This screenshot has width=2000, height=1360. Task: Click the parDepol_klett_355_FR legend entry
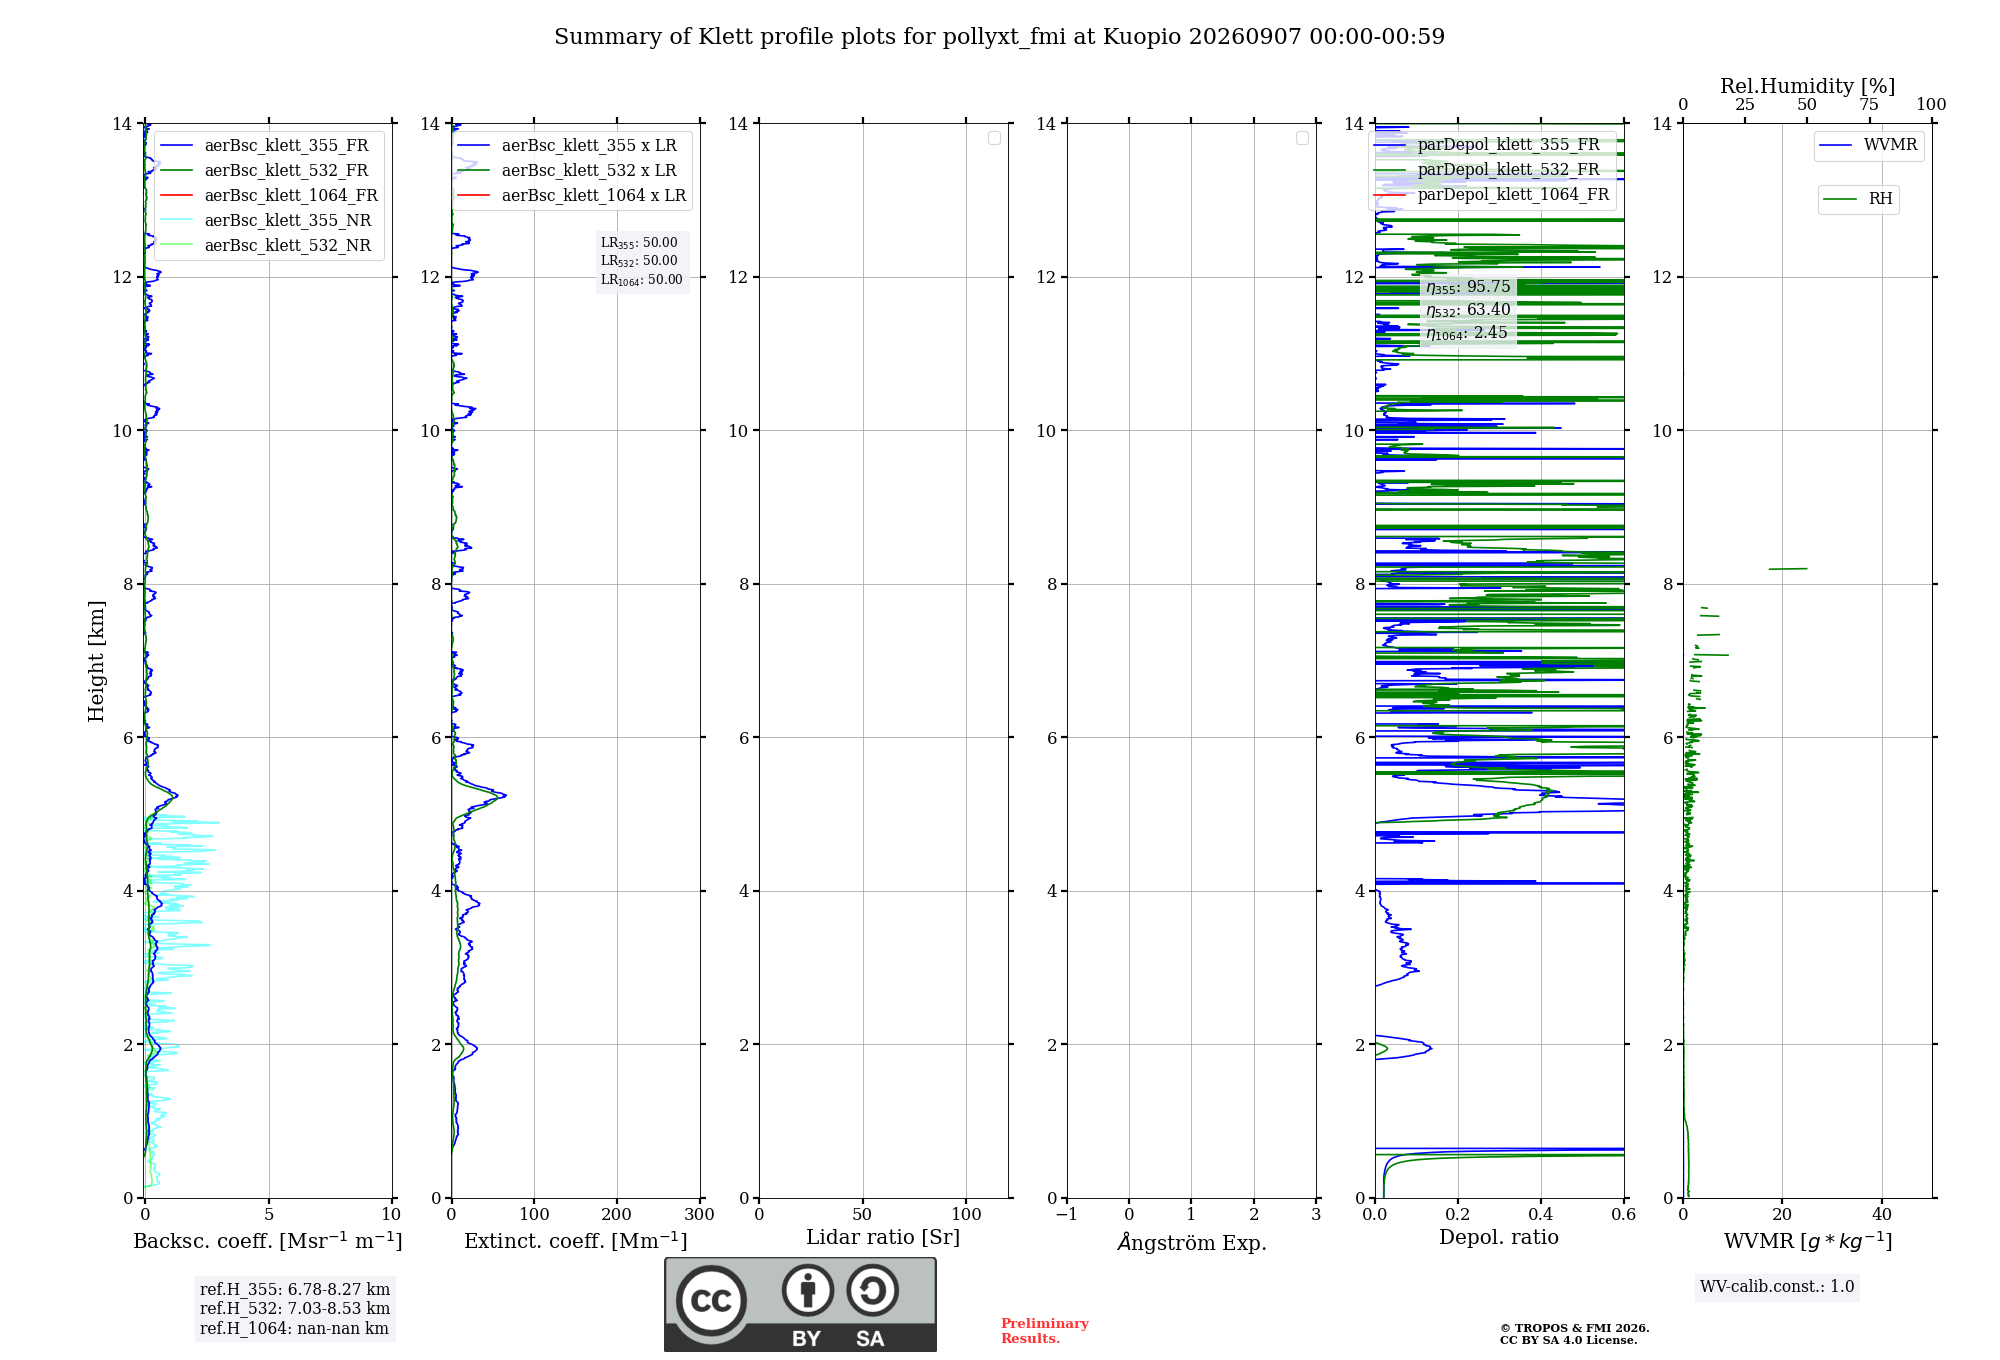tap(1487, 145)
